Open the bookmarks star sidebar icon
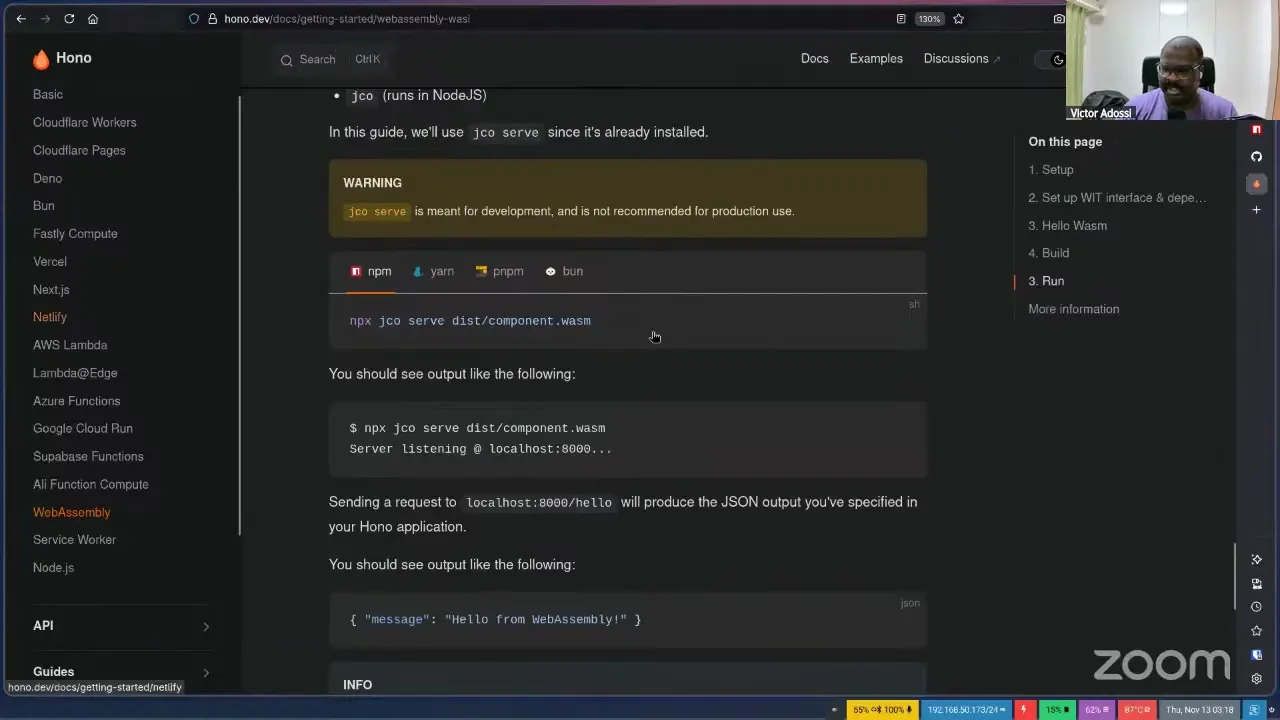This screenshot has height=720, width=1280. point(1257,631)
